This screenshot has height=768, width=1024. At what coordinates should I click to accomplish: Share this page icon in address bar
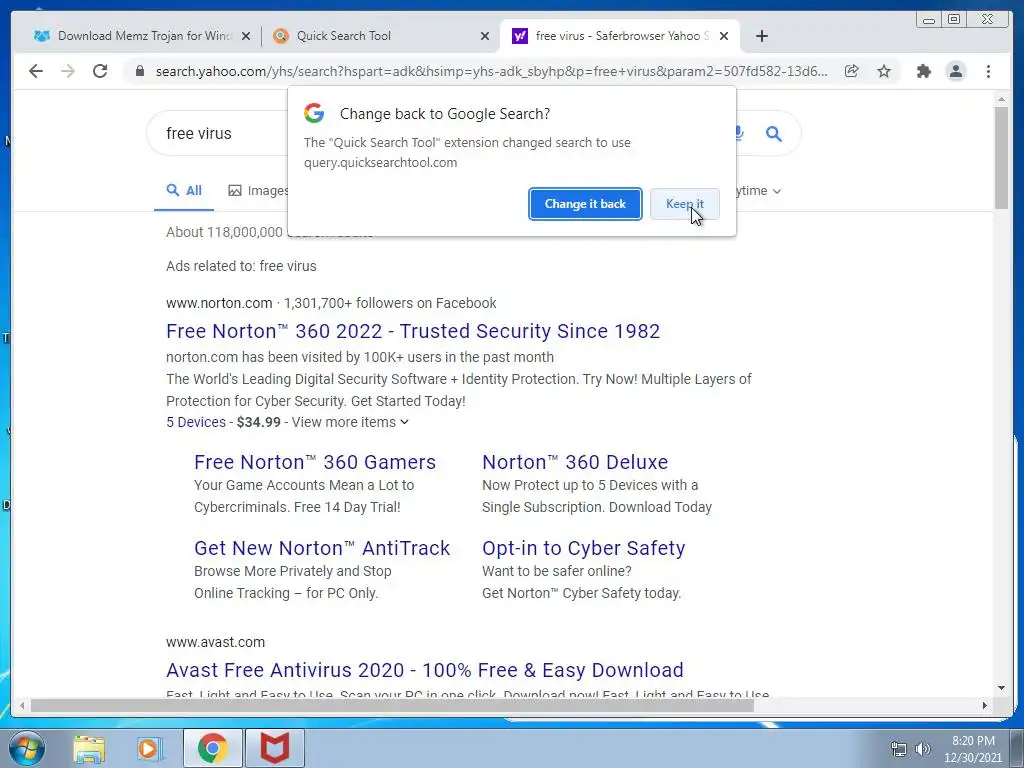click(x=852, y=71)
